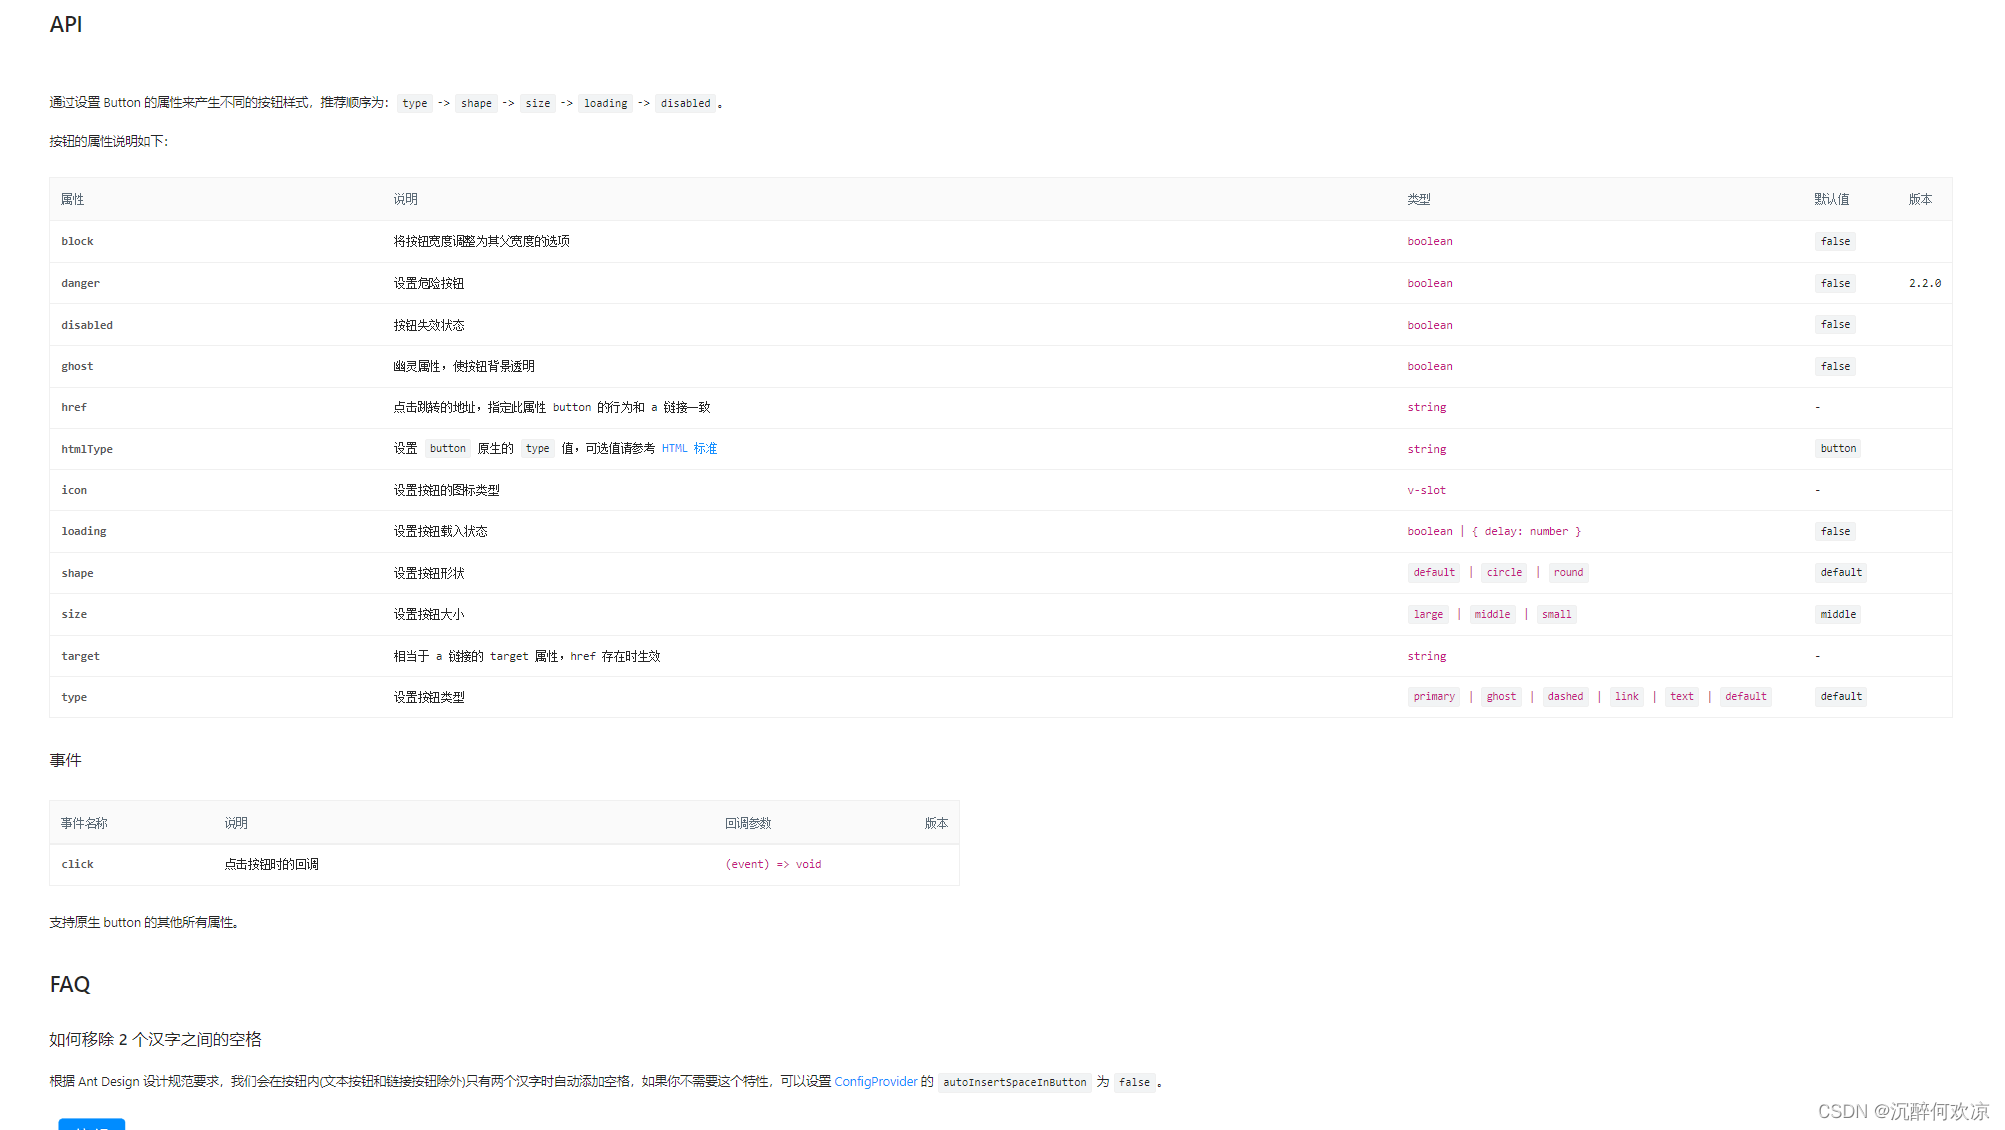This screenshot has width=2005, height=1130.
Task: Open the HTML 标准 link
Action: pyautogui.click(x=689, y=449)
